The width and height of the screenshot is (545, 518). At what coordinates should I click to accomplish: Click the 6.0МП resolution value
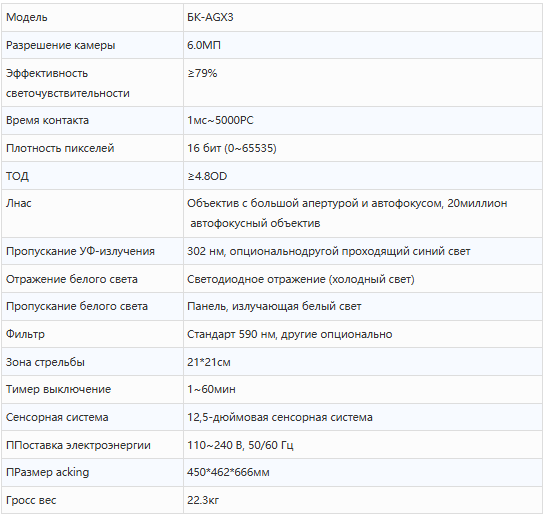(204, 45)
